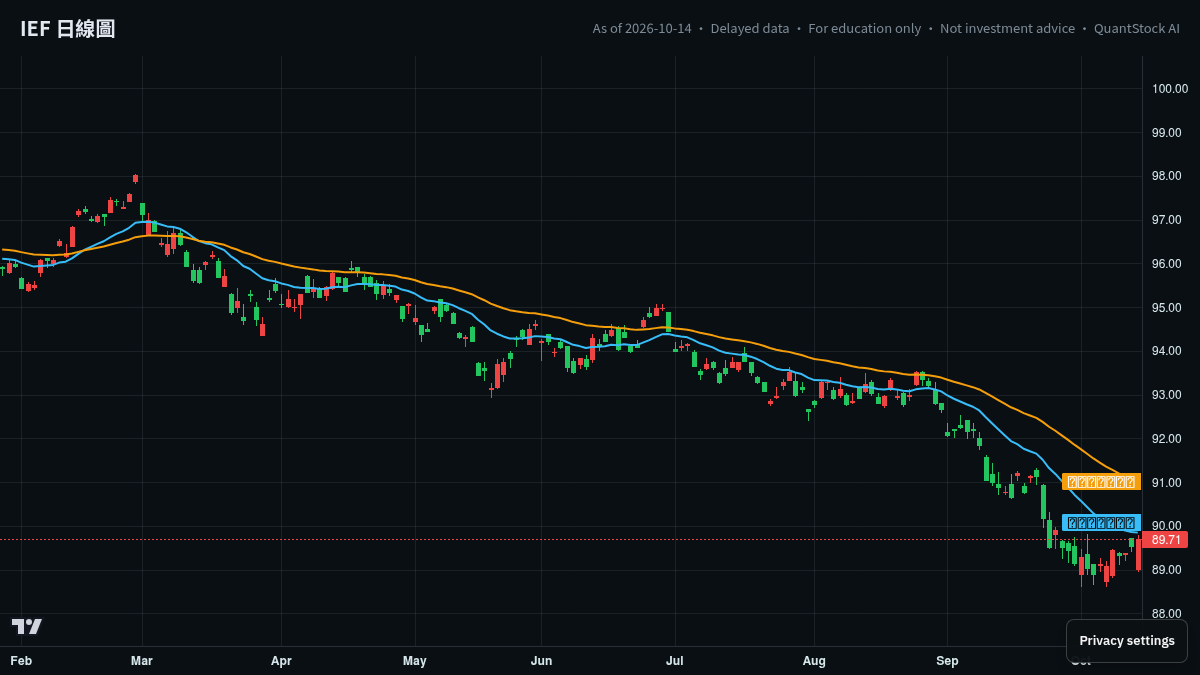Viewport: 1200px width, 675px height.
Task: Click the 95.00 price axis label
Action: coord(1167,308)
